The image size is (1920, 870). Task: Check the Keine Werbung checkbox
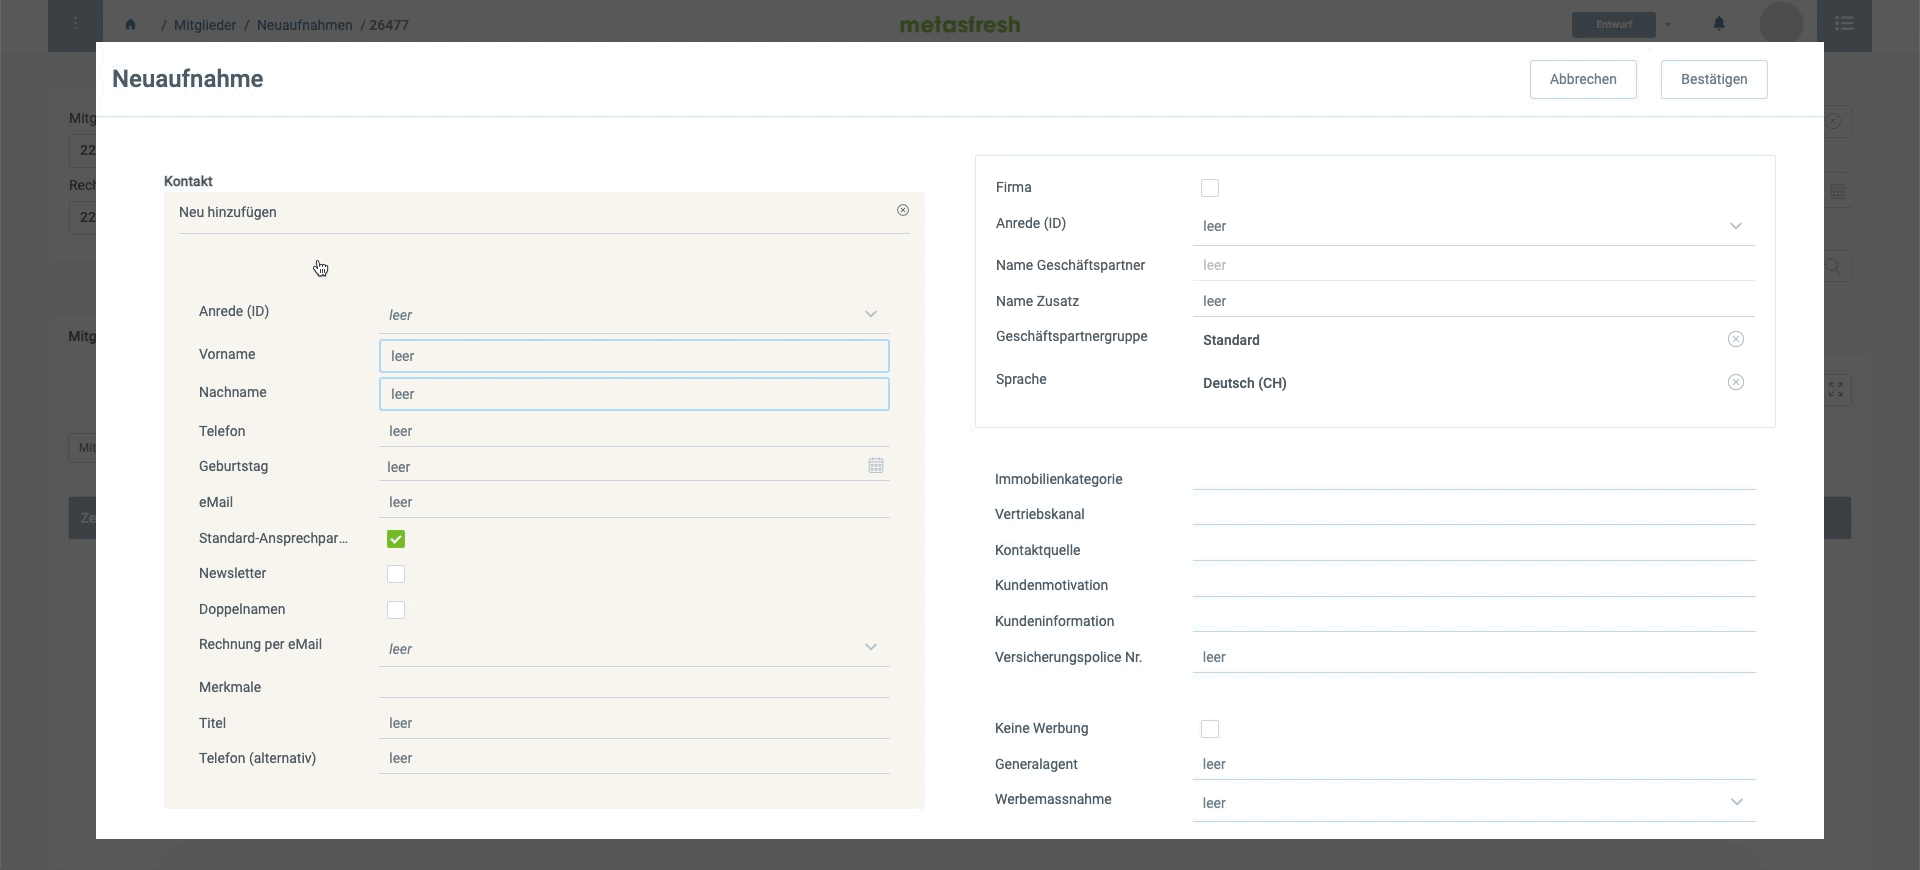tap(1210, 729)
